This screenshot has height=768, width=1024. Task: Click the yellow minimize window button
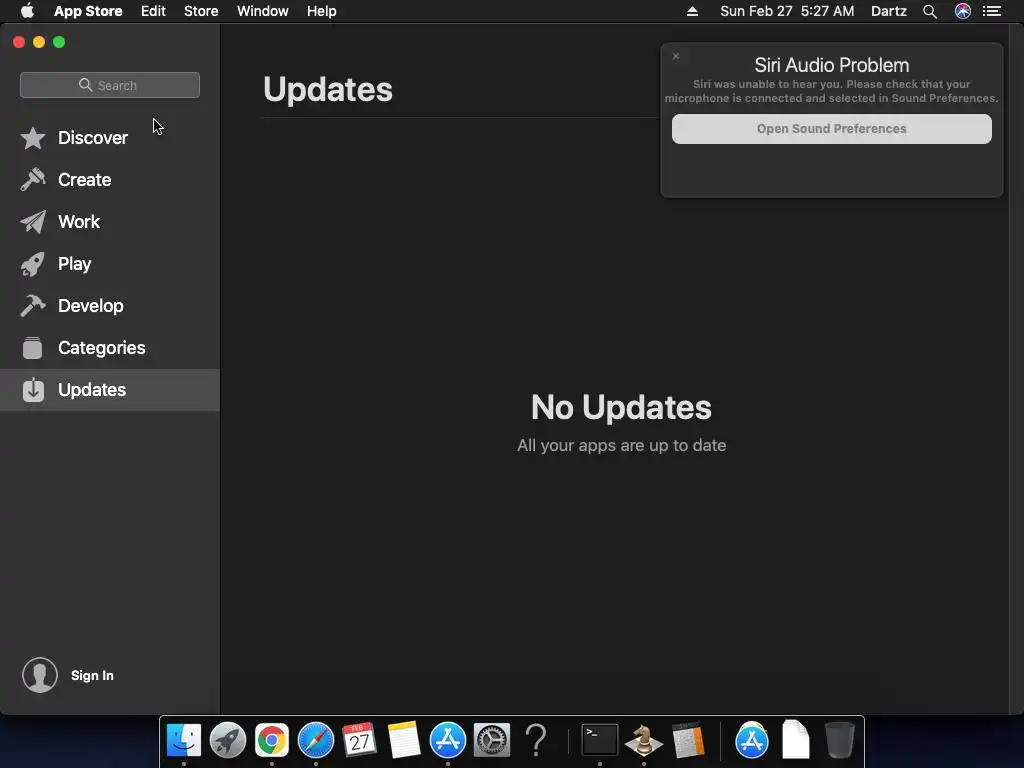39,42
